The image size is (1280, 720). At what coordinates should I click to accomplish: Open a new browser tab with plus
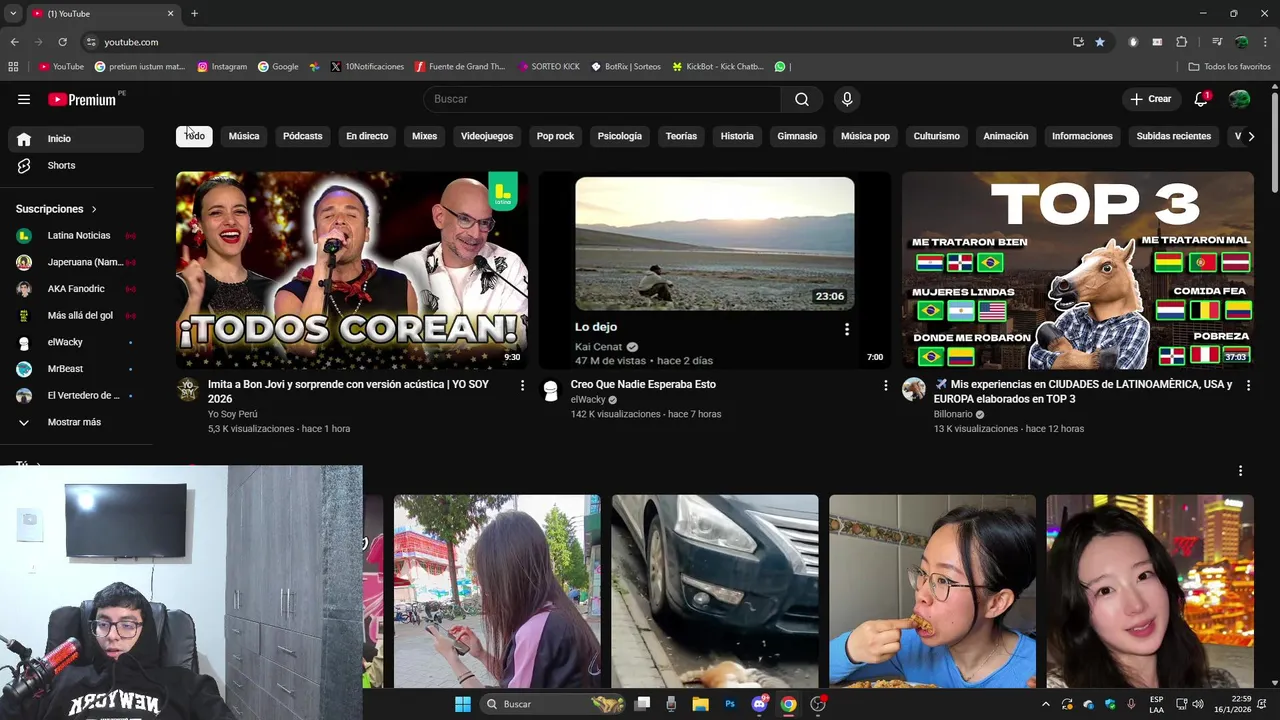tap(194, 14)
